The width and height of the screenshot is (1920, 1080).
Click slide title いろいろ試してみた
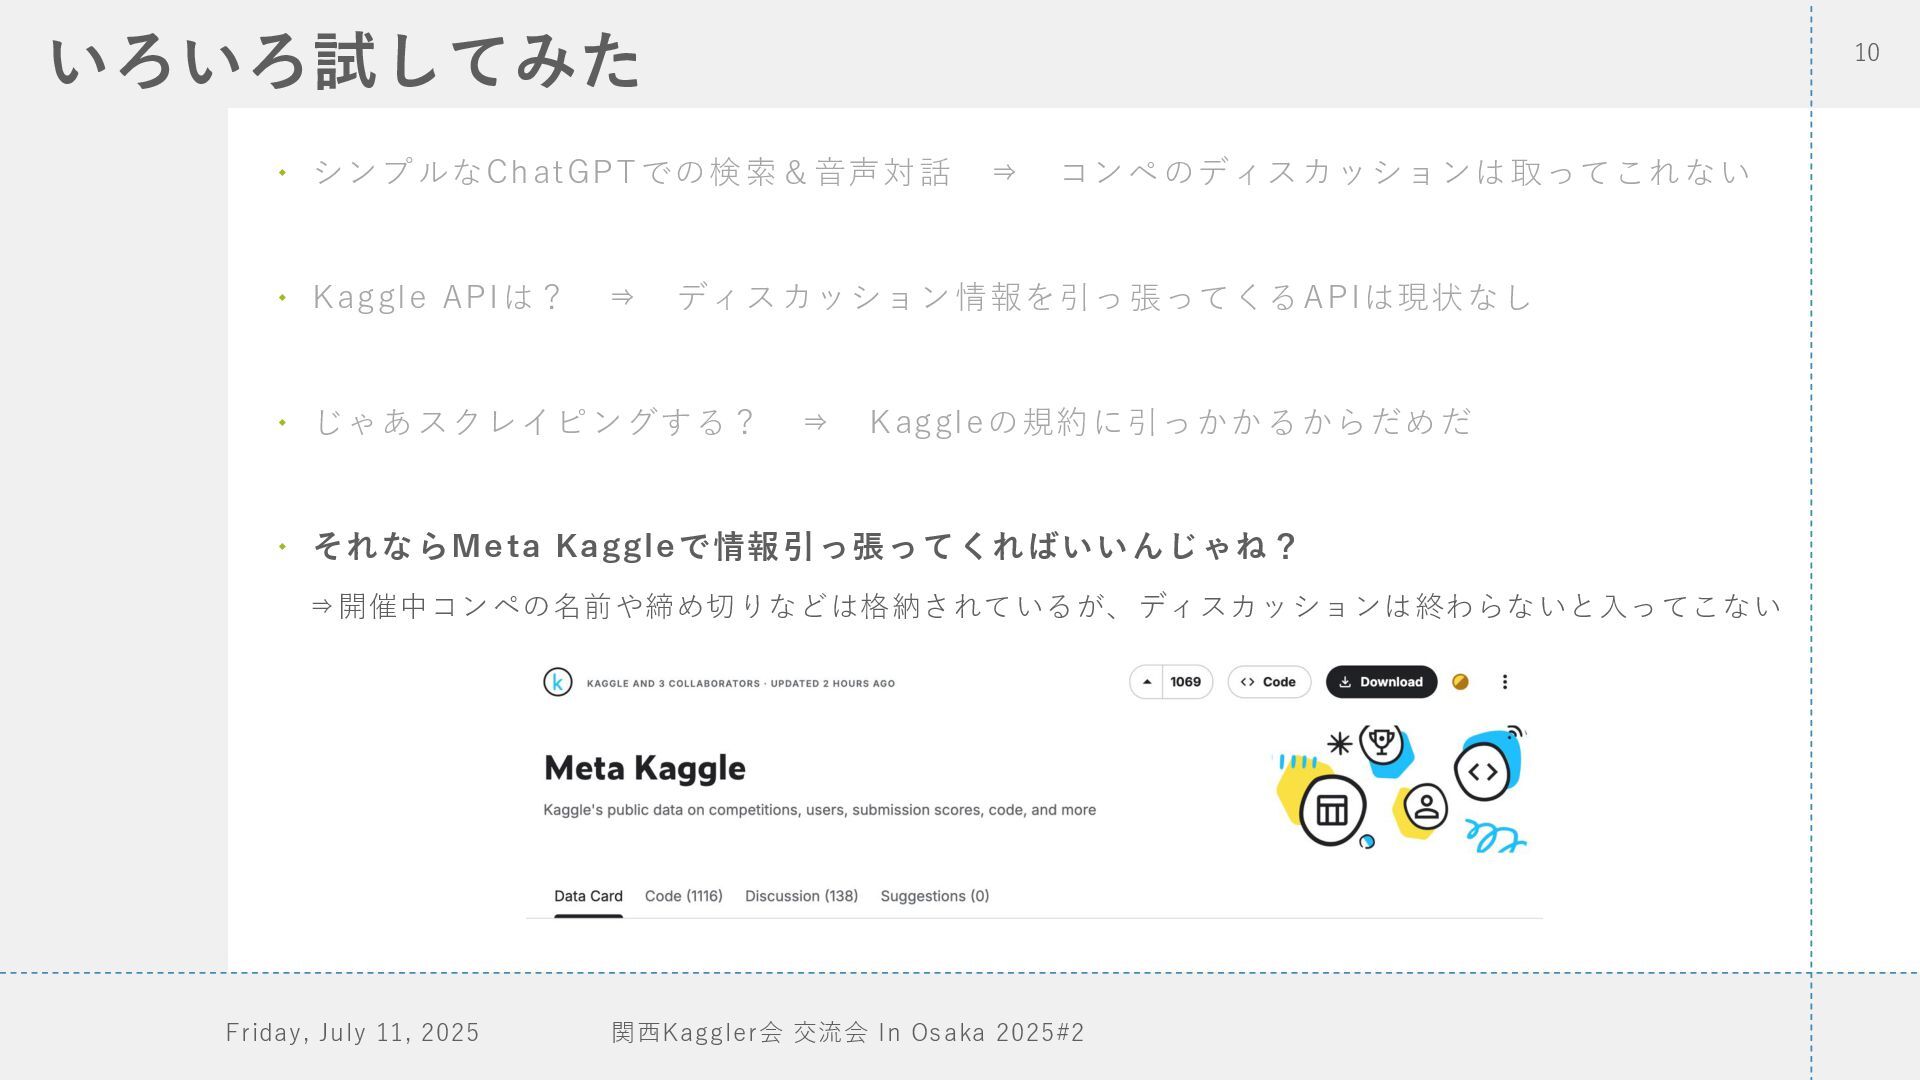click(x=345, y=61)
